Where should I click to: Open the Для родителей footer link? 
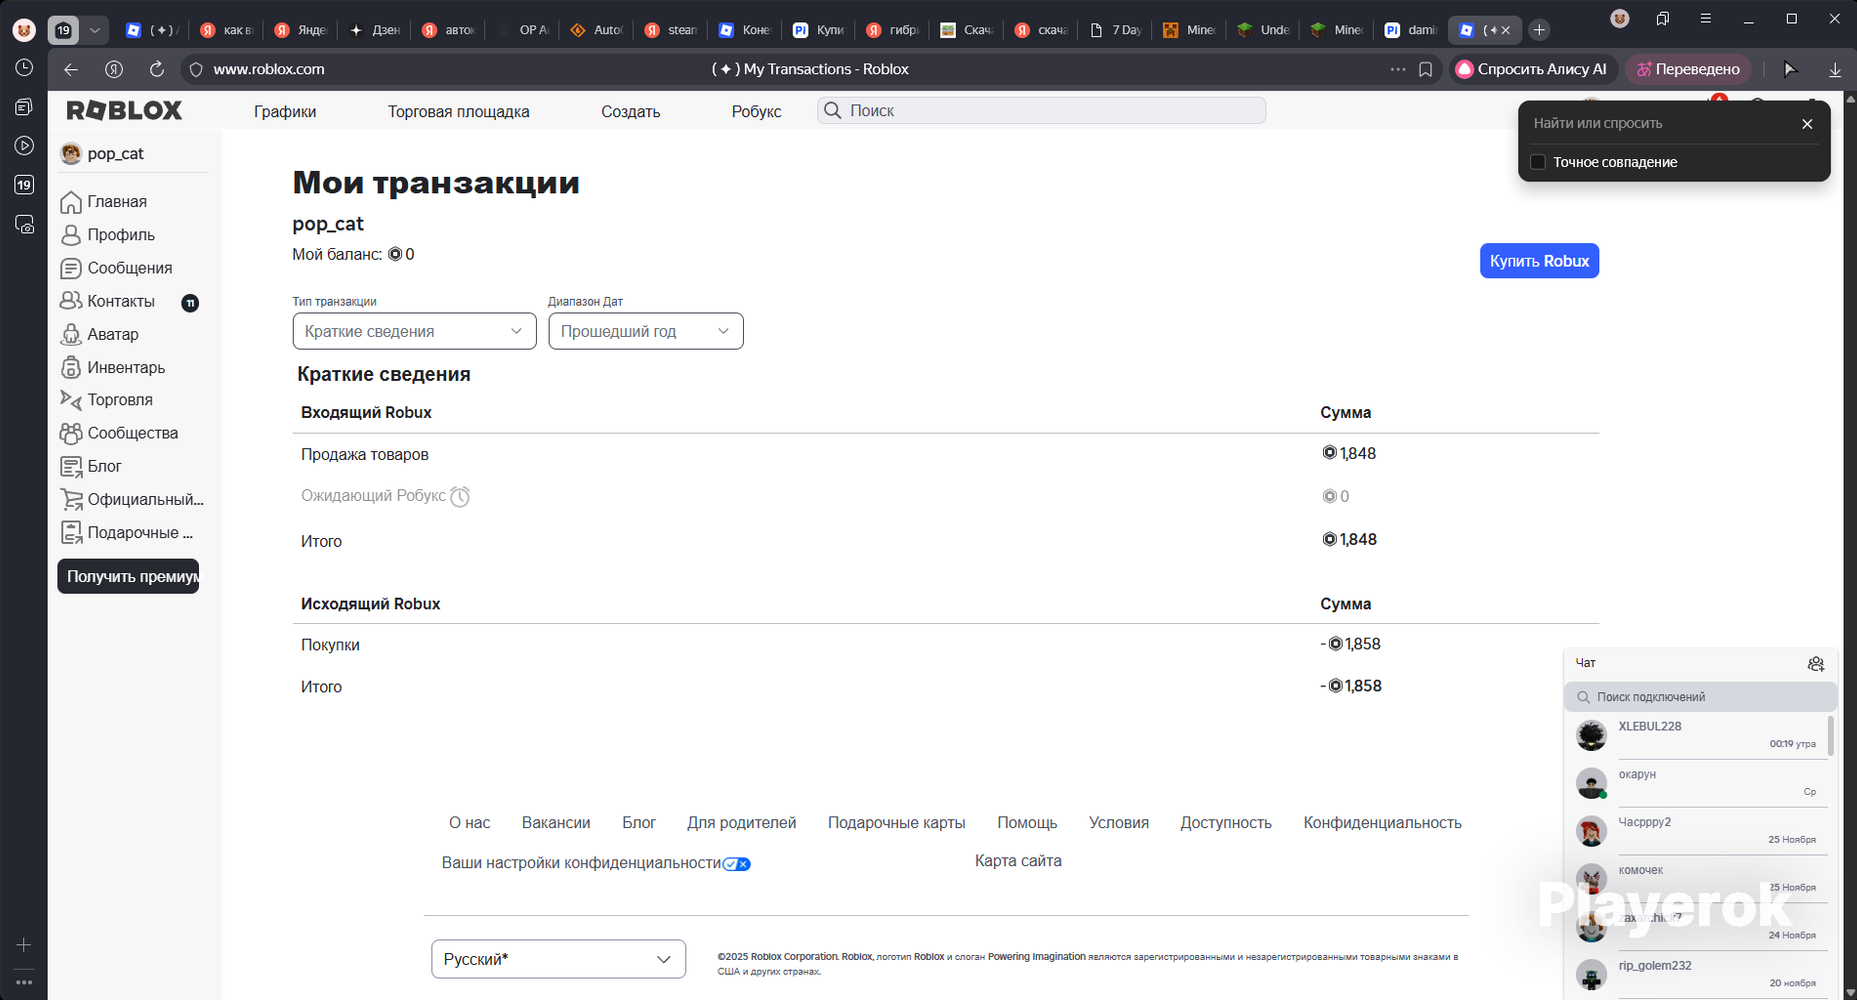tap(741, 823)
